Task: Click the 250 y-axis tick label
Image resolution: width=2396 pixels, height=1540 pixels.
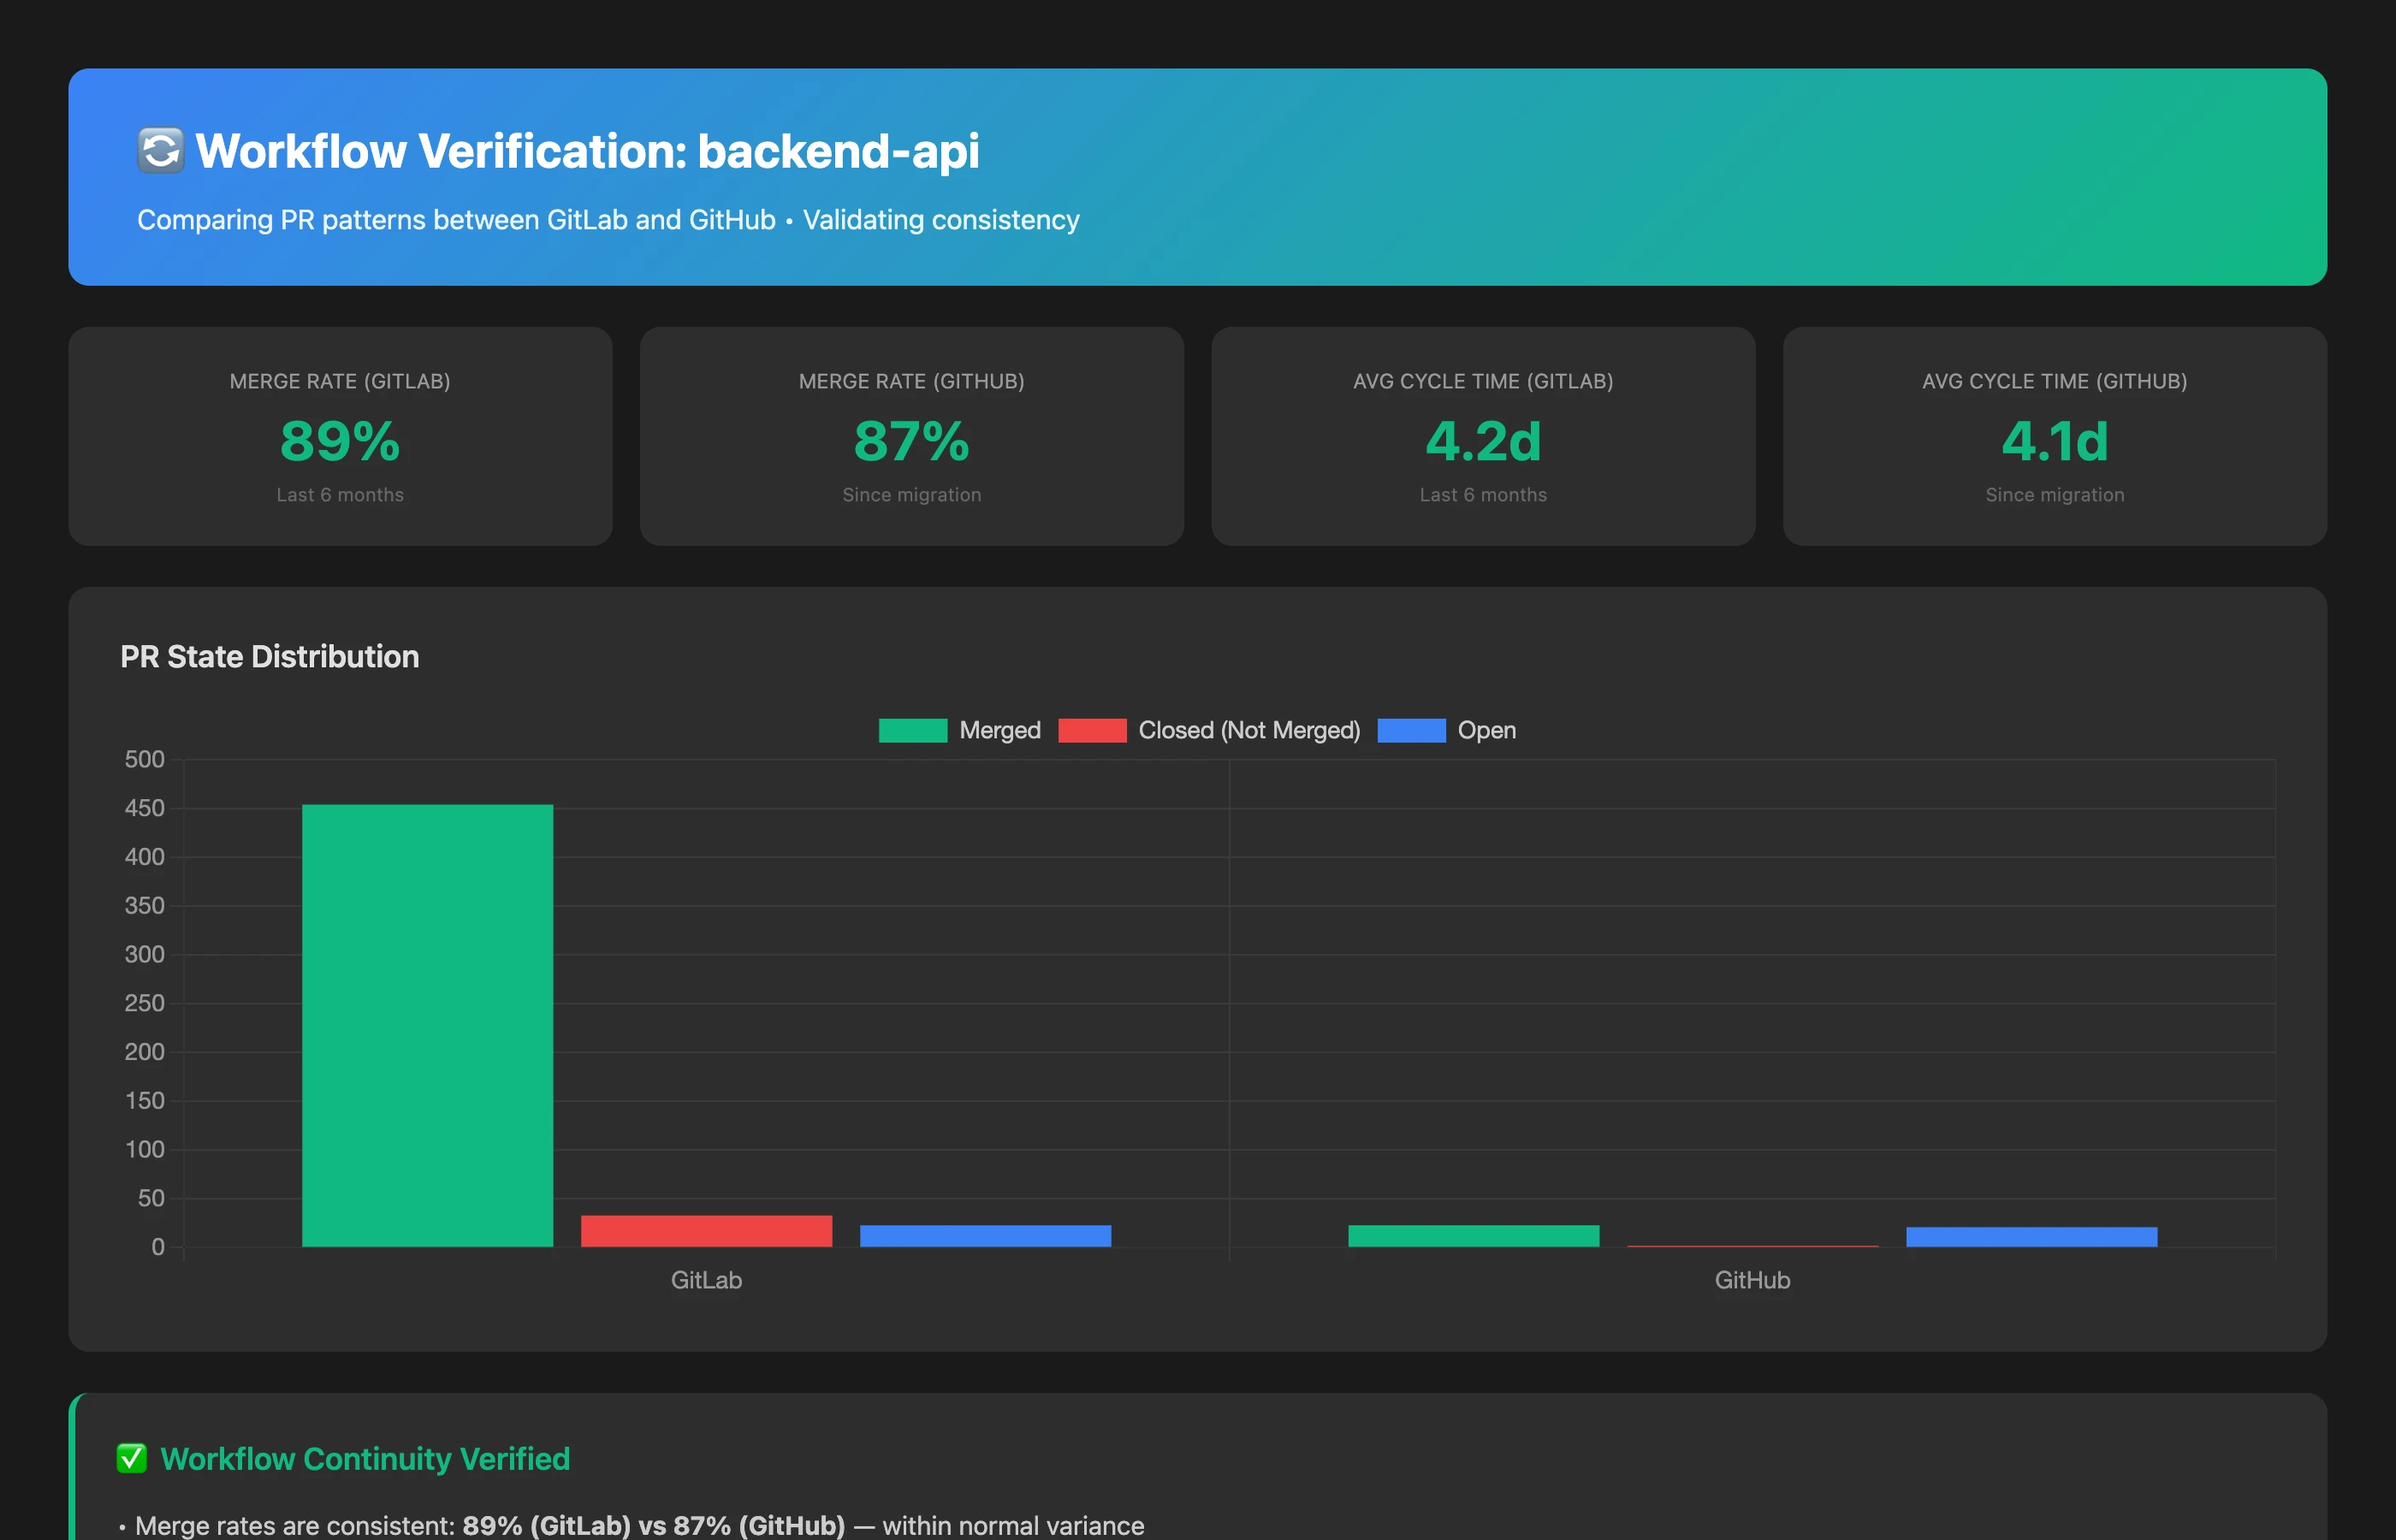Action: click(144, 1003)
